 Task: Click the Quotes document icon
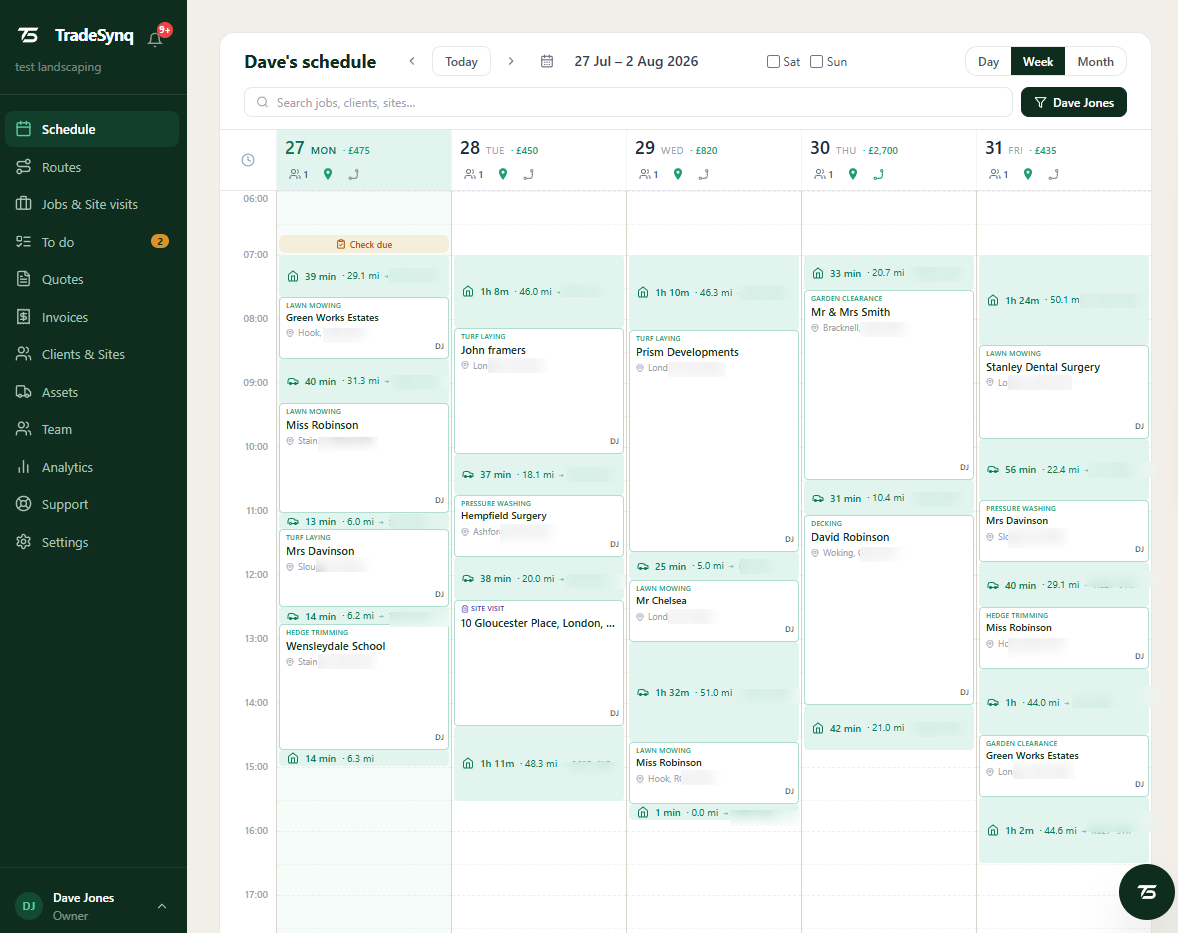click(x=23, y=279)
